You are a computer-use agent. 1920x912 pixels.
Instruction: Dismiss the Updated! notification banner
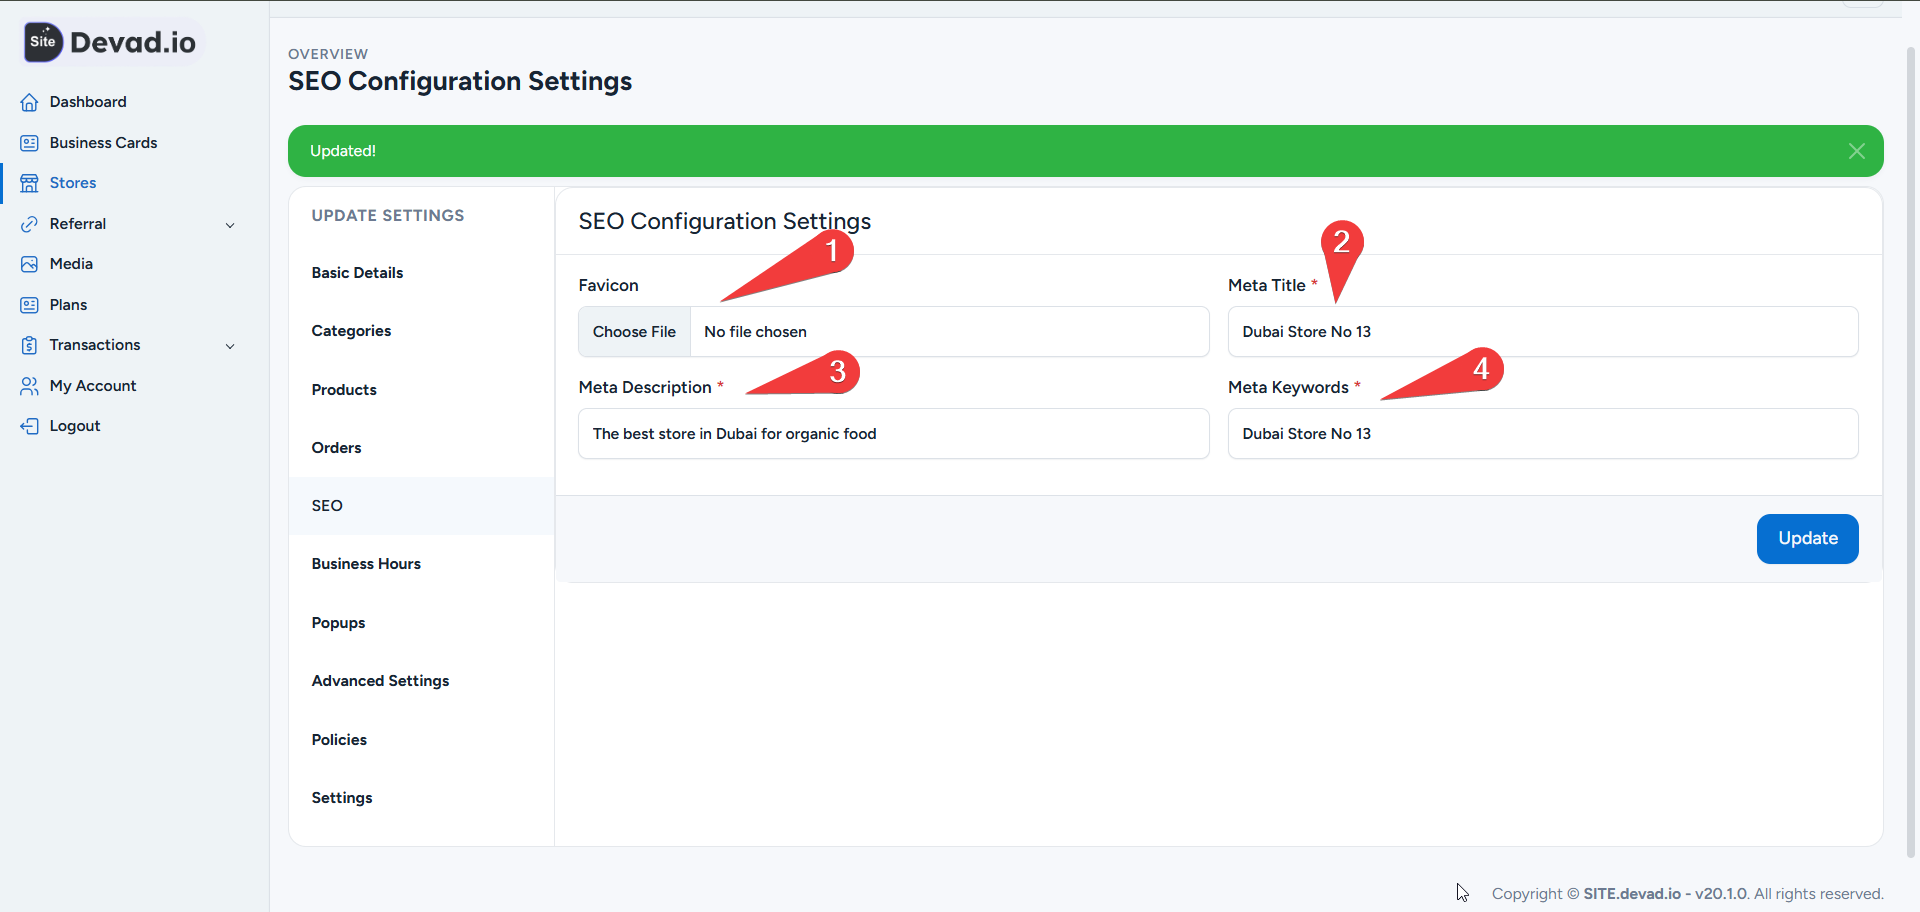click(1857, 150)
